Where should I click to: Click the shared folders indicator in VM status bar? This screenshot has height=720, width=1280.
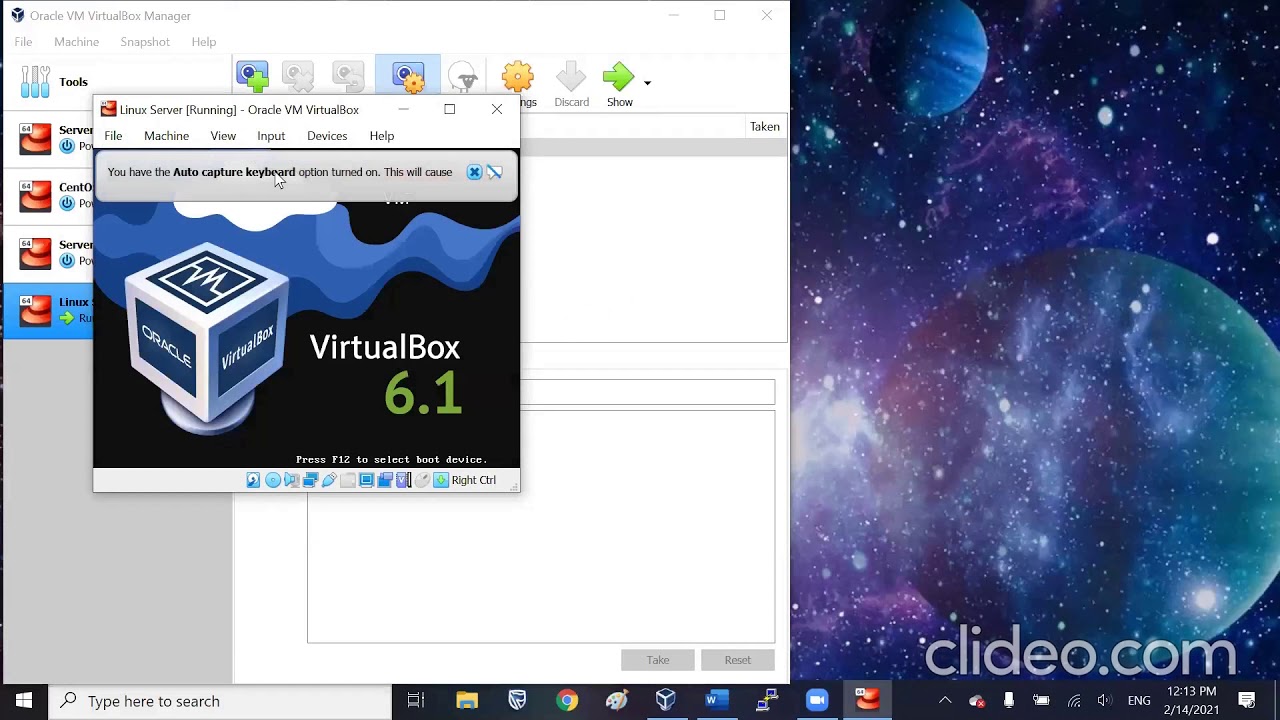pos(348,480)
